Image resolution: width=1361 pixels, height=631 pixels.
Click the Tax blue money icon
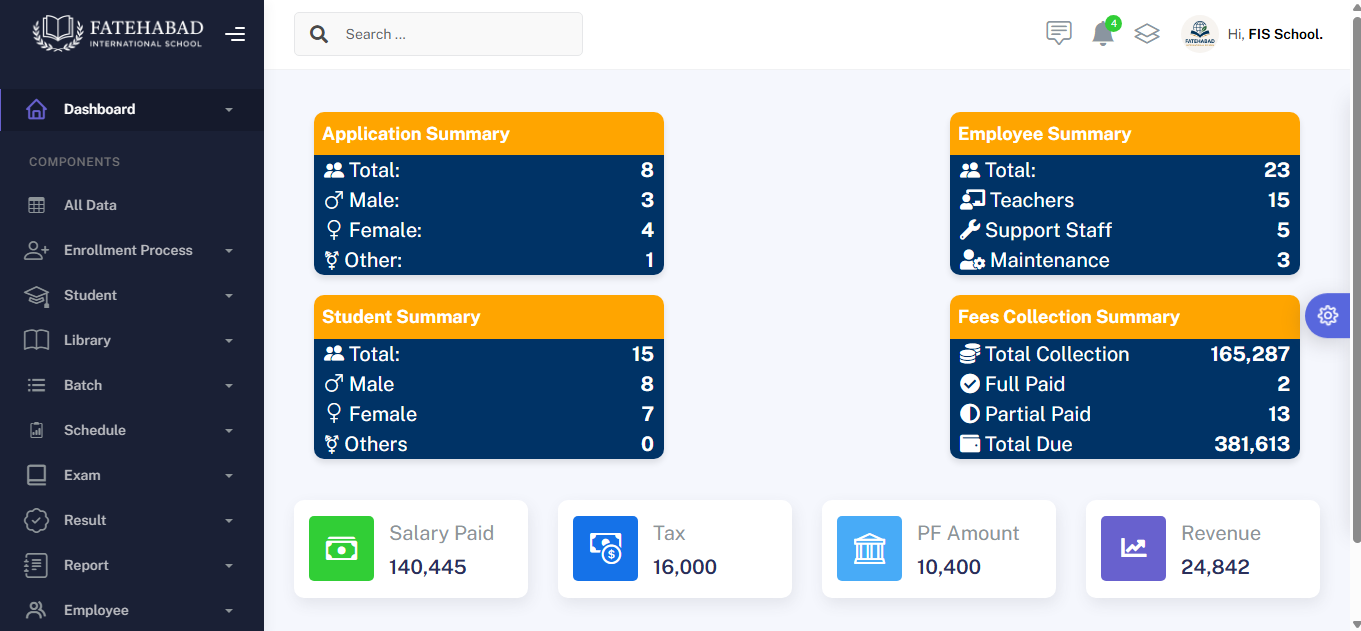point(605,549)
